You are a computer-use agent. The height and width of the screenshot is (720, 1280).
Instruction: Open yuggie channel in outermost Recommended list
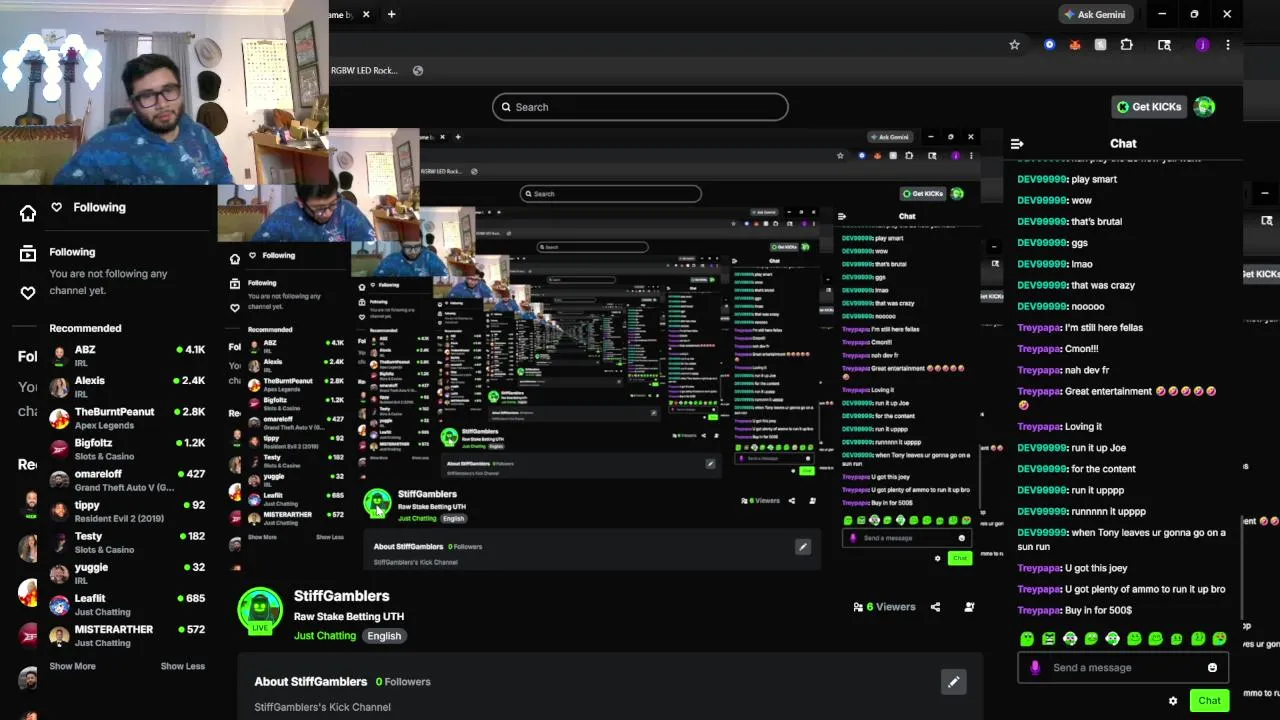tap(127, 573)
